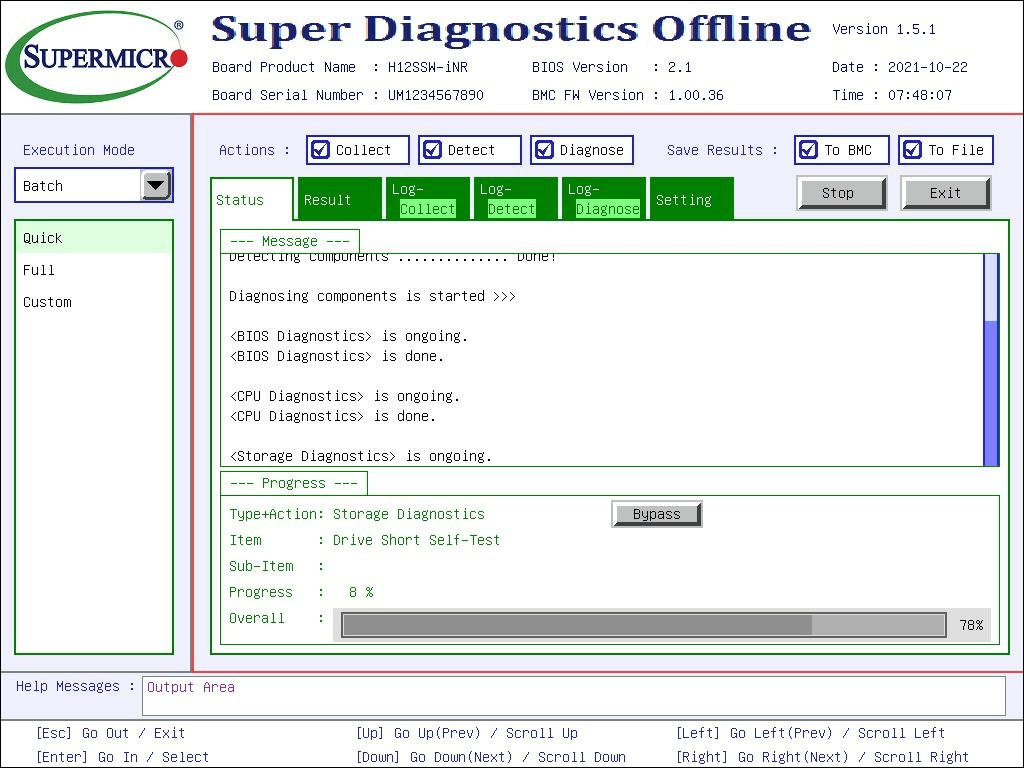Switch to the Result tab
1024x768 pixels.
tap(340, 200)
